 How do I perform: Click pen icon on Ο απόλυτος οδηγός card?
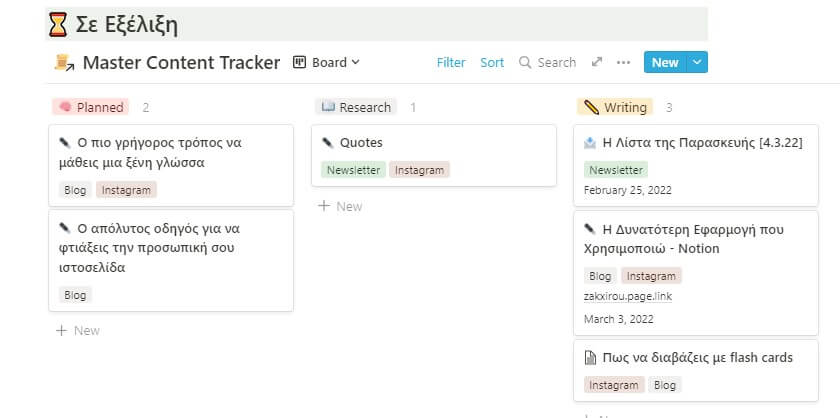(x=65, y=228)
